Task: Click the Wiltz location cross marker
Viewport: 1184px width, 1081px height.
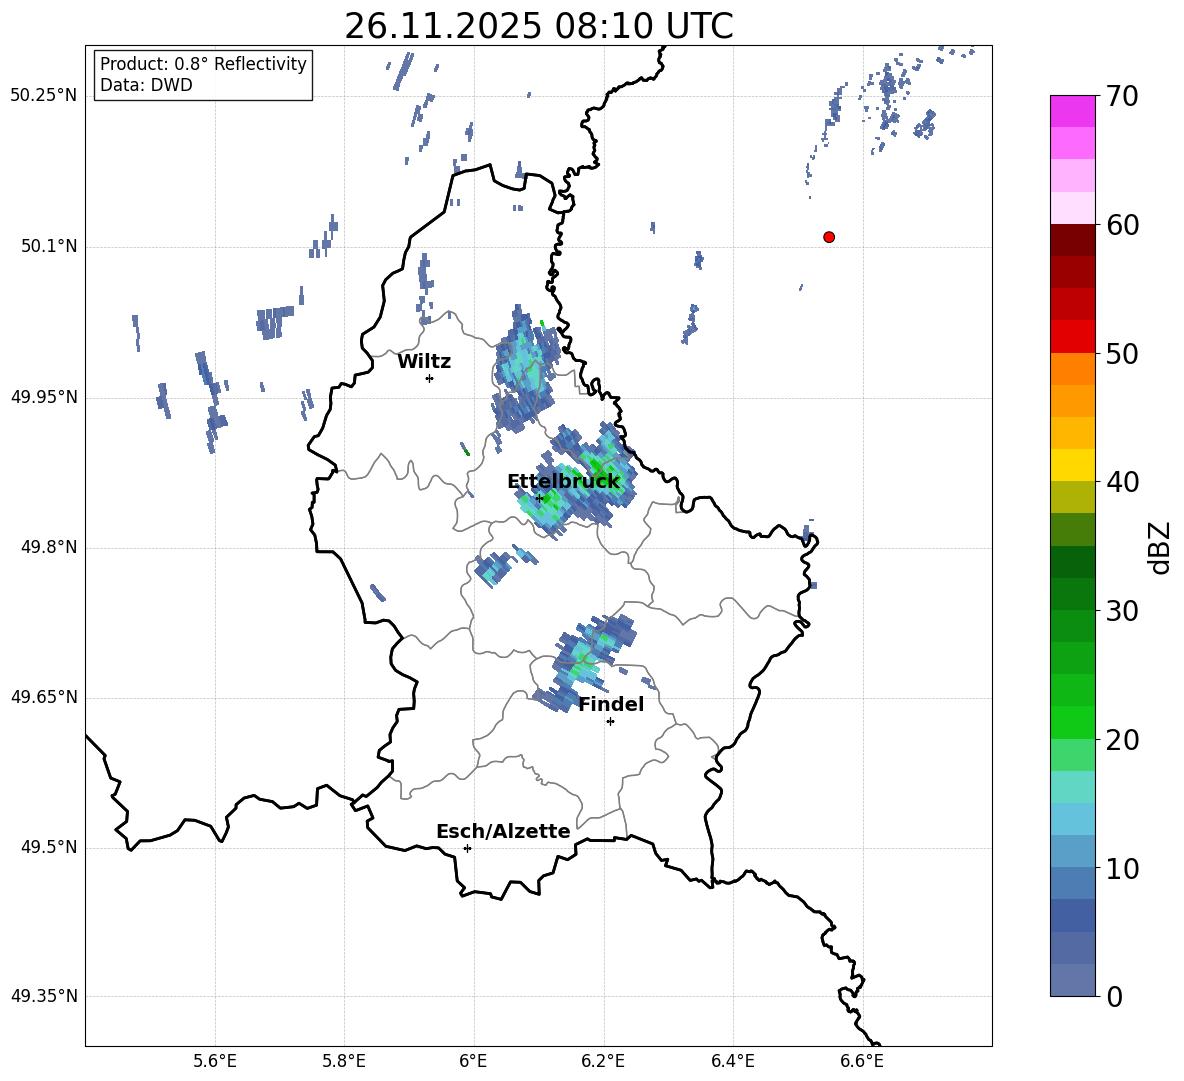Action: (430, 378)
